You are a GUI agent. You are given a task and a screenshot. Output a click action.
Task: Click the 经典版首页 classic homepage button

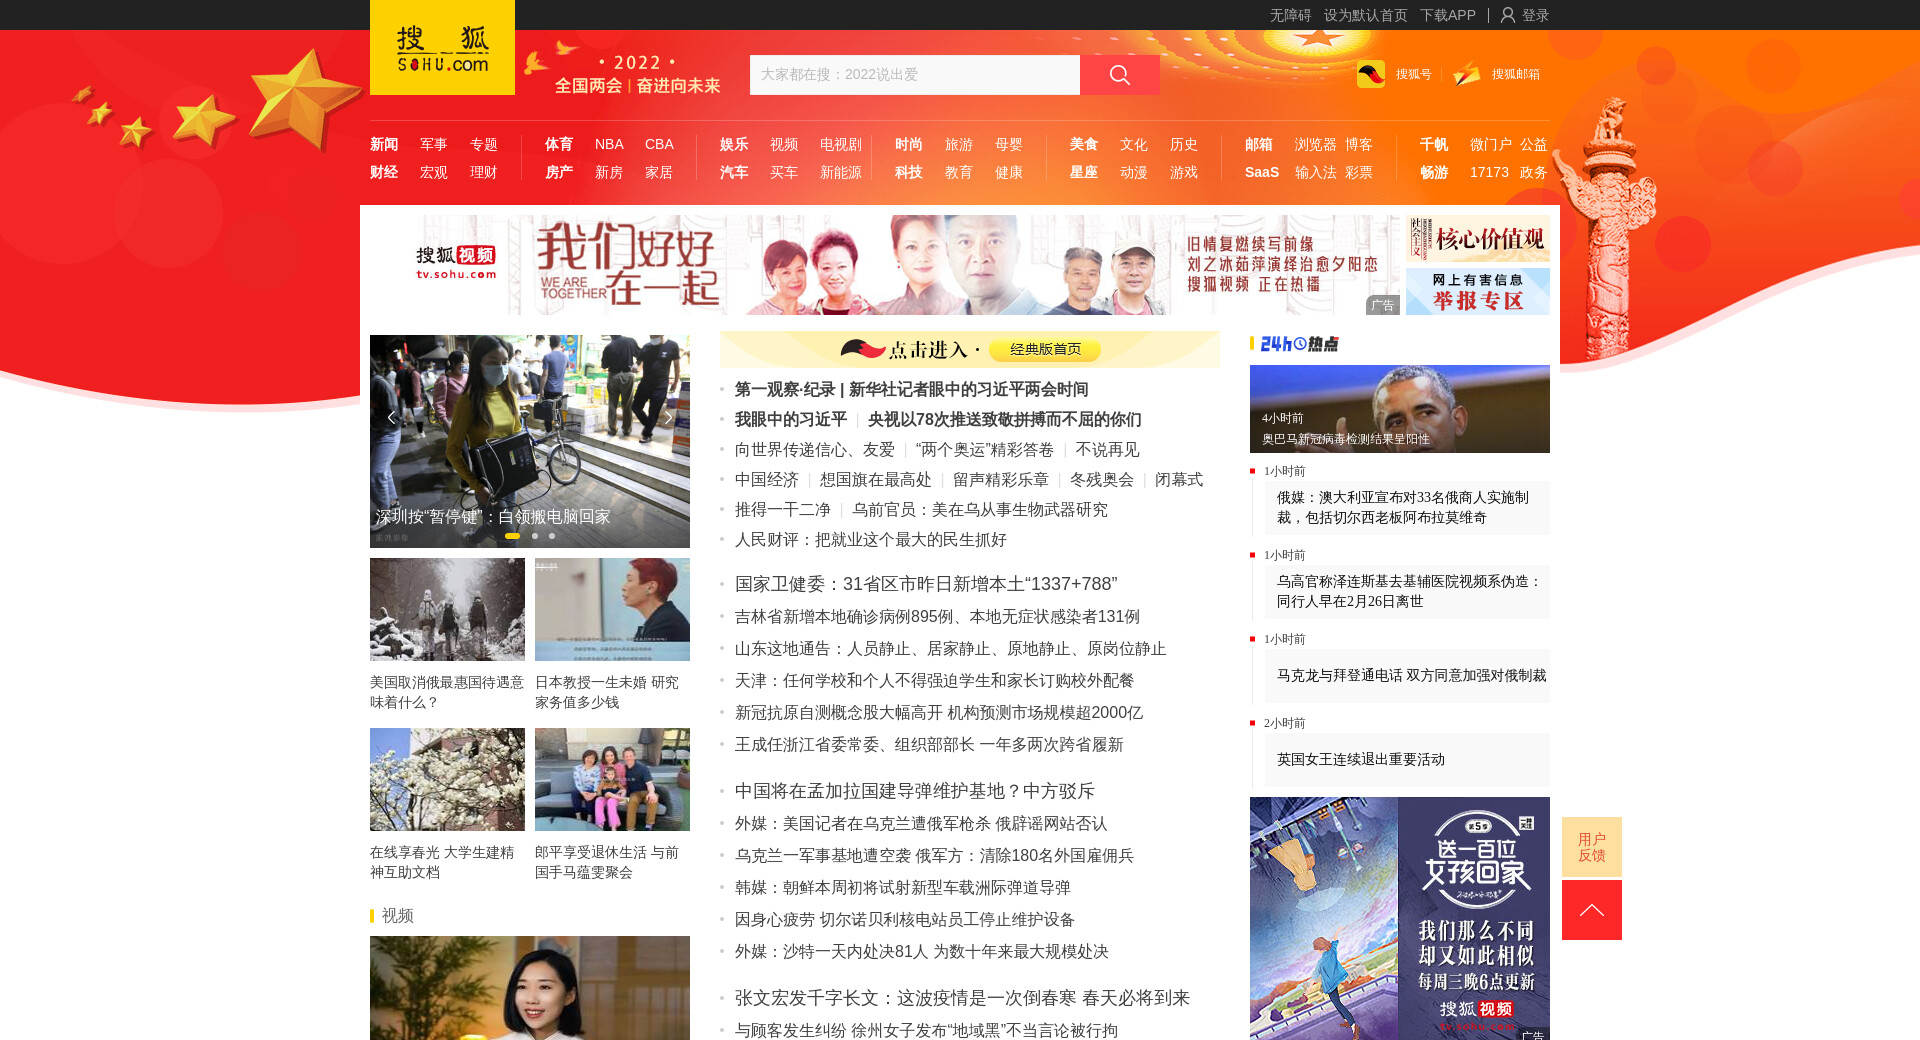[1044, 349]
